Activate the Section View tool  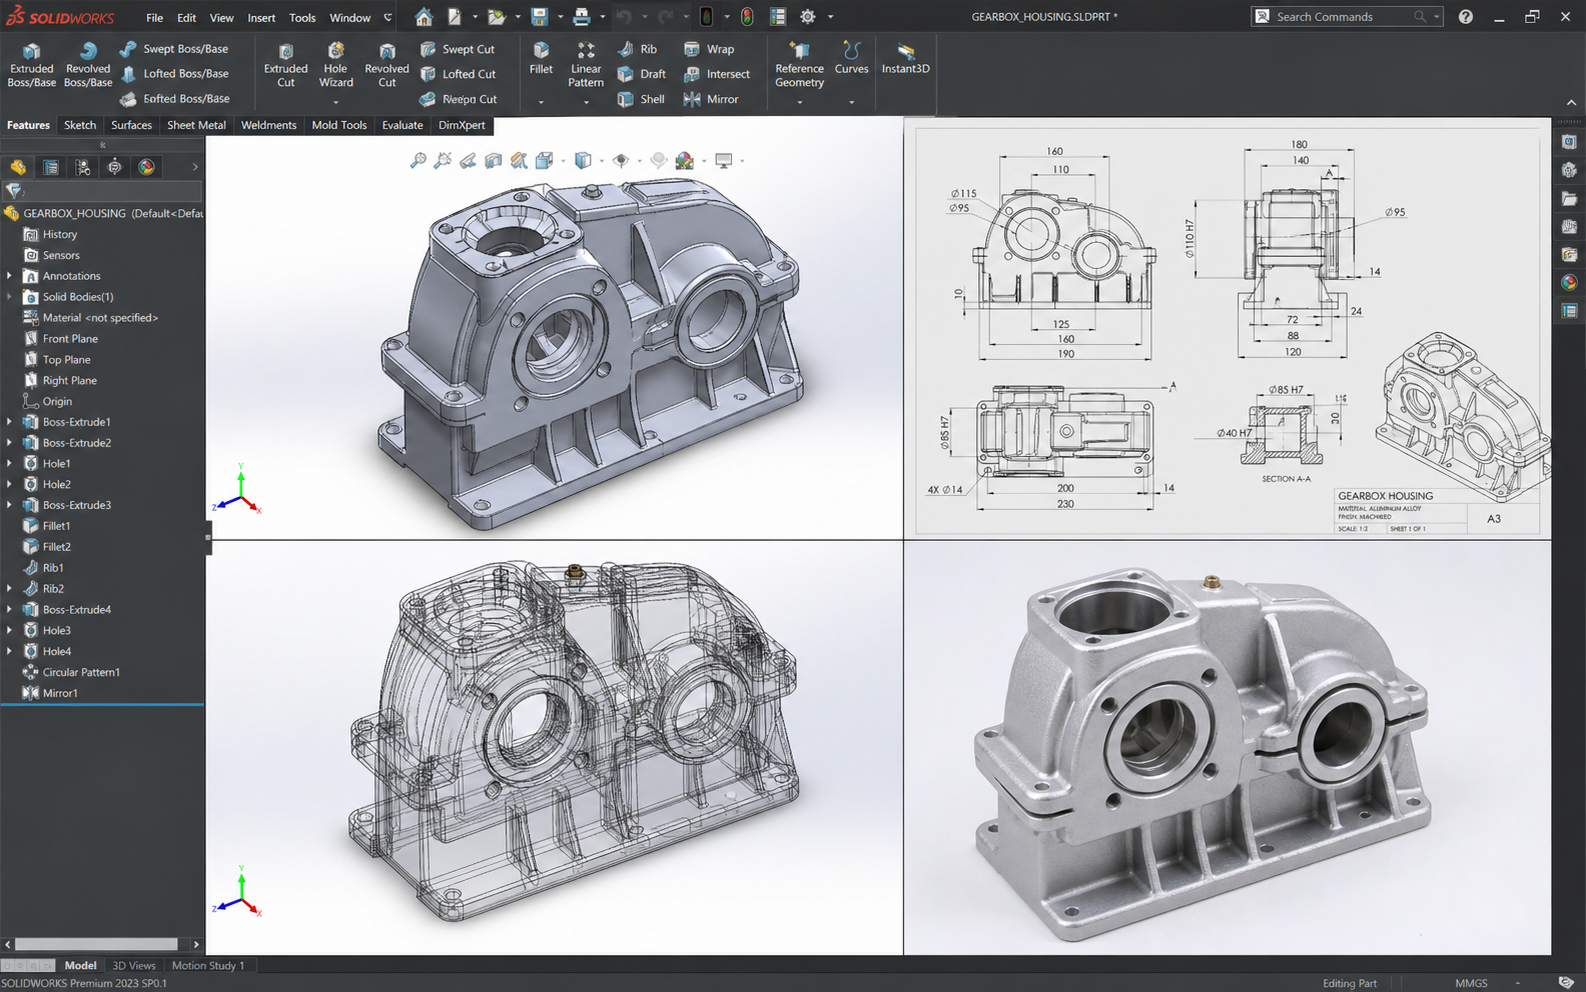(x=493, y=160)
